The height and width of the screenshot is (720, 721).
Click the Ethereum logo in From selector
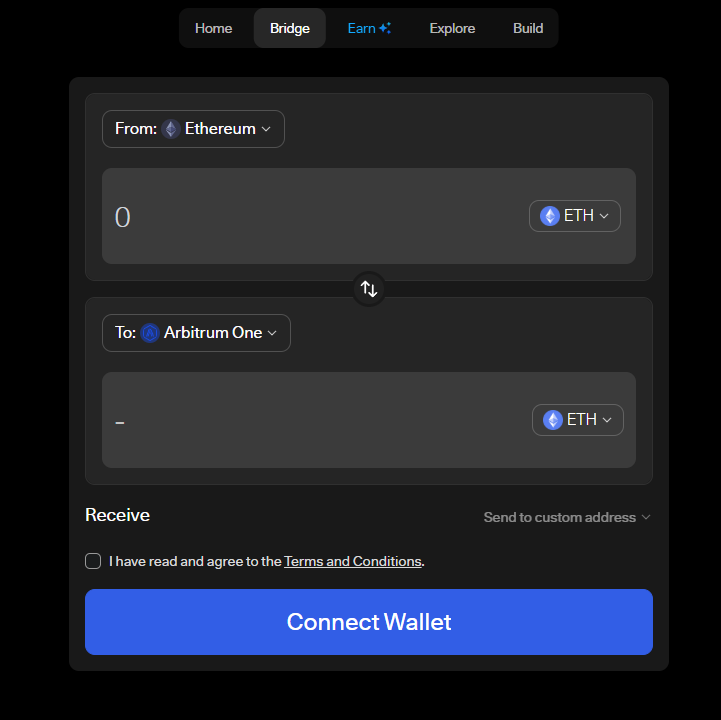(x=171, y=129)
